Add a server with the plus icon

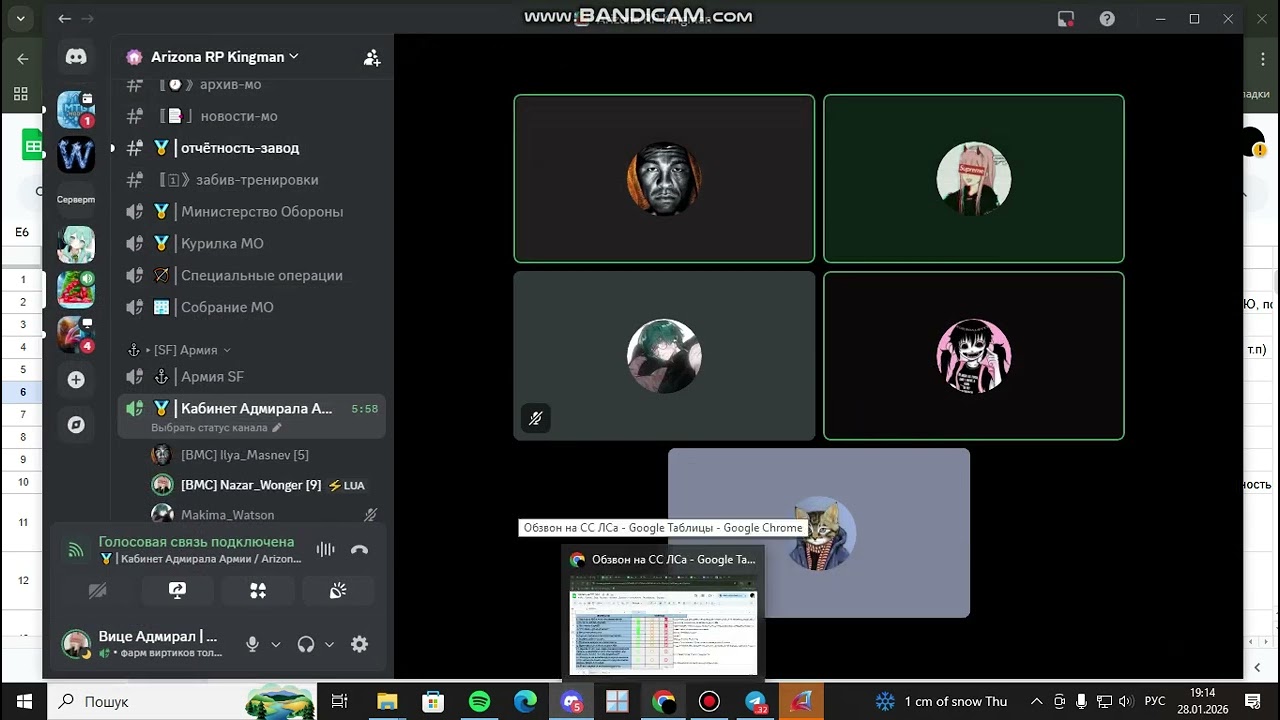point(76,380)
